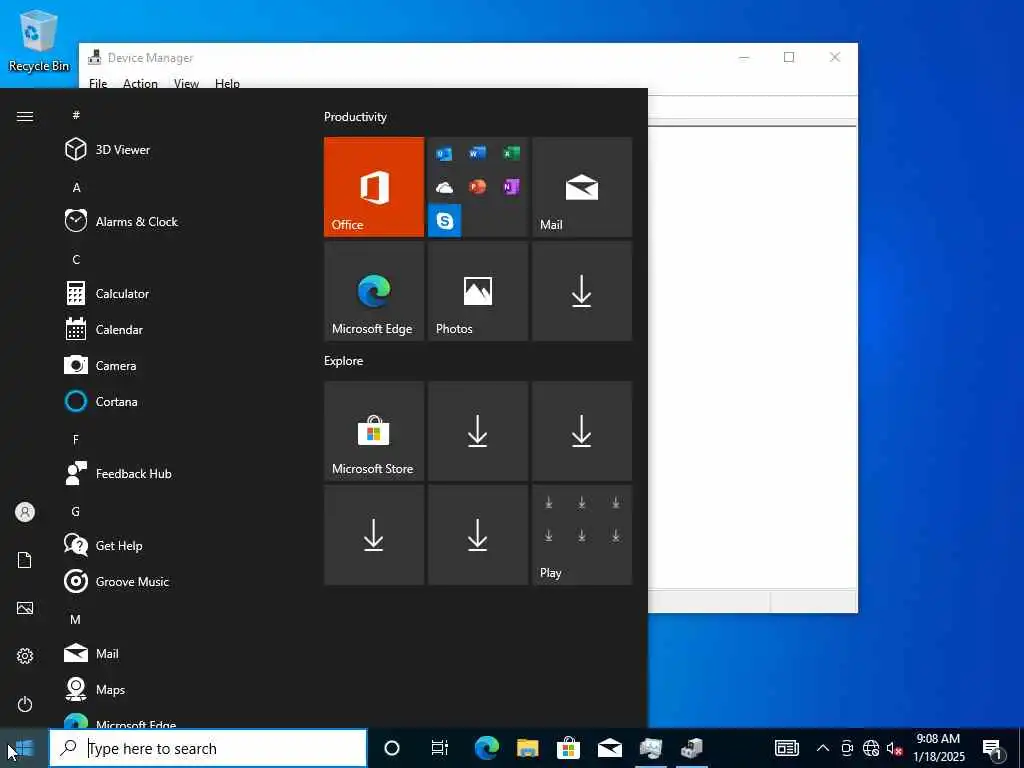Open OneDrive in the Office apps tile
The height and width of the screenshot is (768, 1024).
click(x=445, y=188)
